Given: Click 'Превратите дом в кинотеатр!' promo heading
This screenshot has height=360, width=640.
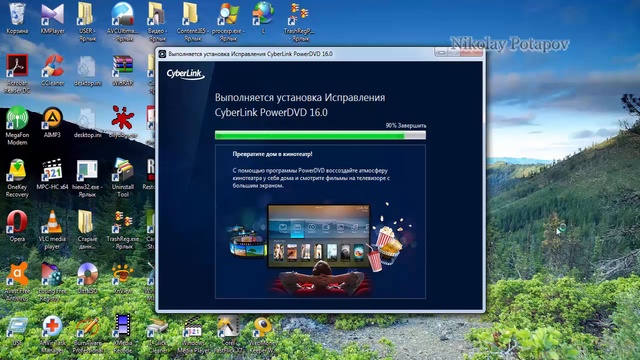Looking at the screenshot, I should (272, 154).
